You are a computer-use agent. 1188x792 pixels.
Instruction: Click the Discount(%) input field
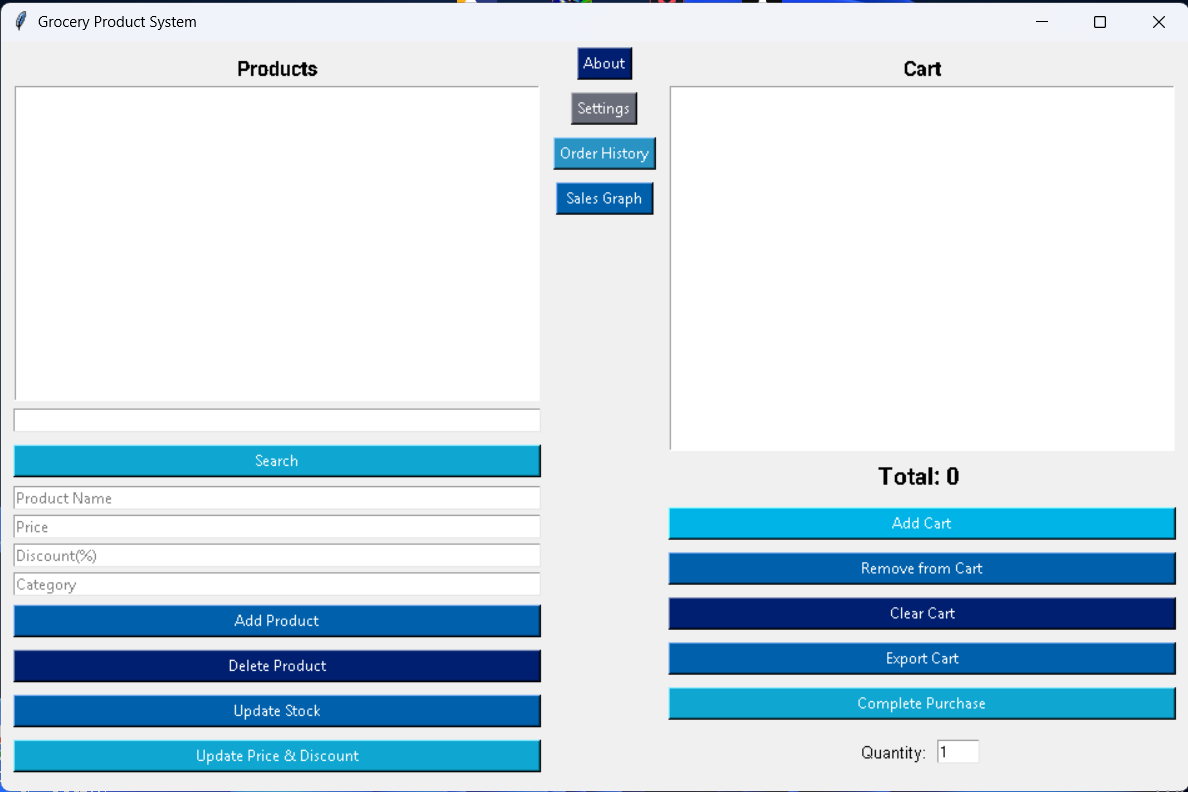pyautogui.click(x=276, y=556)
